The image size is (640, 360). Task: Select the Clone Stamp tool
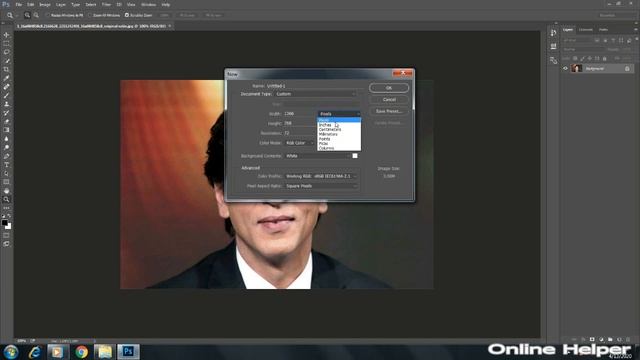tap(6, 104)
